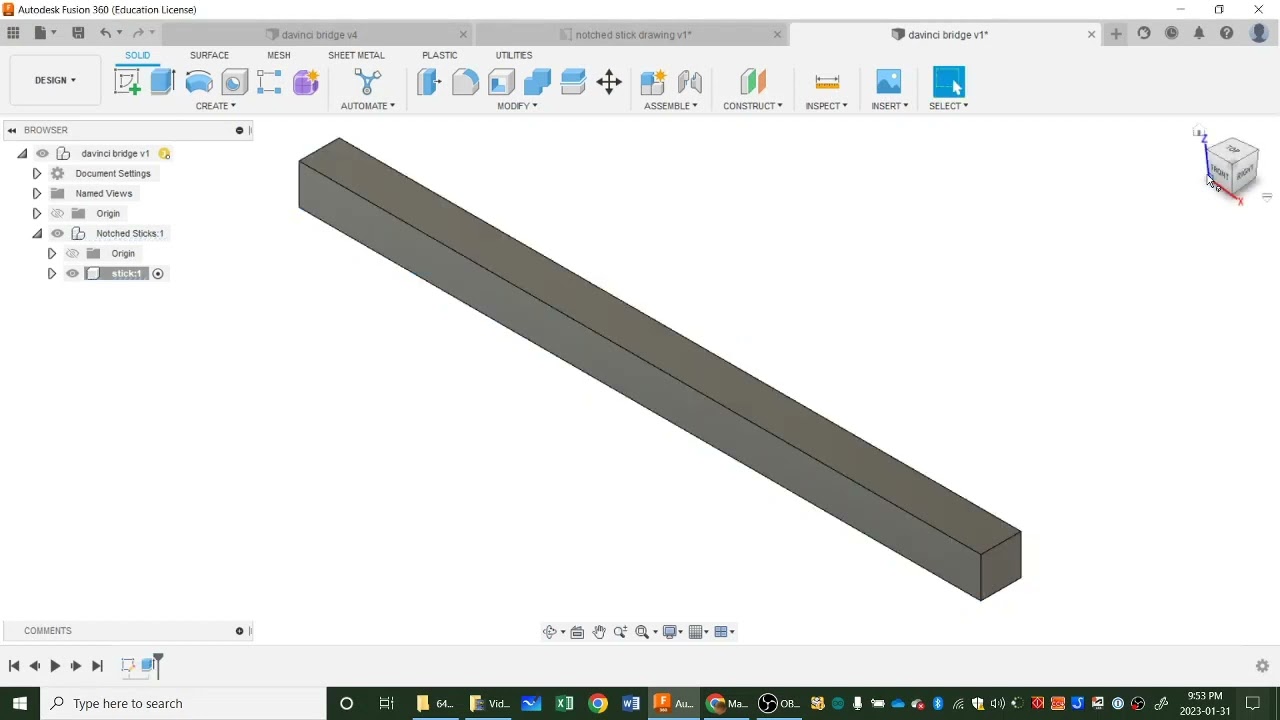Open the DESIGN workspace dropdown
Screen dimensions: 1280x720
tap(55, 80)
